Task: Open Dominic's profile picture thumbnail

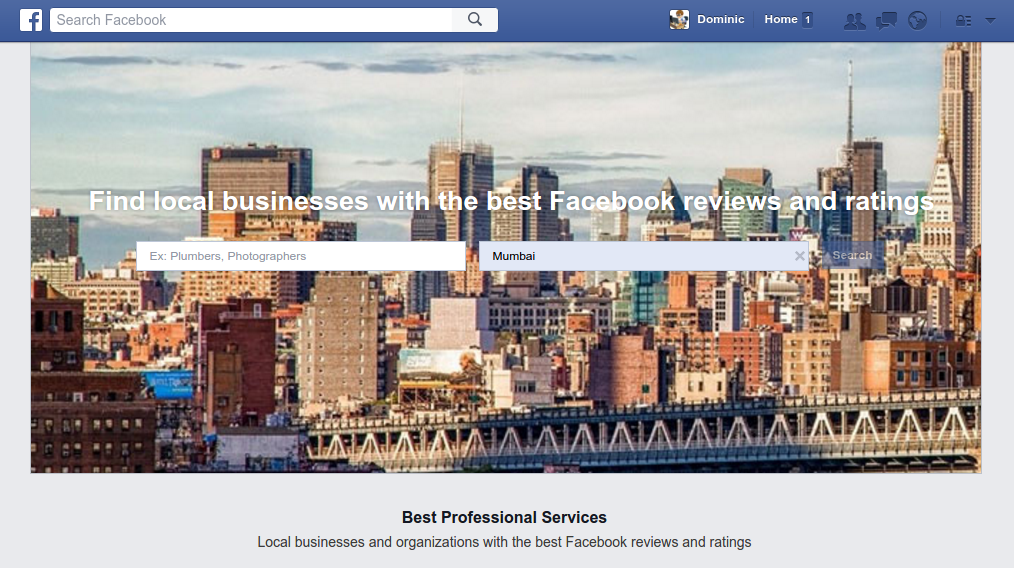Action: (x=679, y=20)
